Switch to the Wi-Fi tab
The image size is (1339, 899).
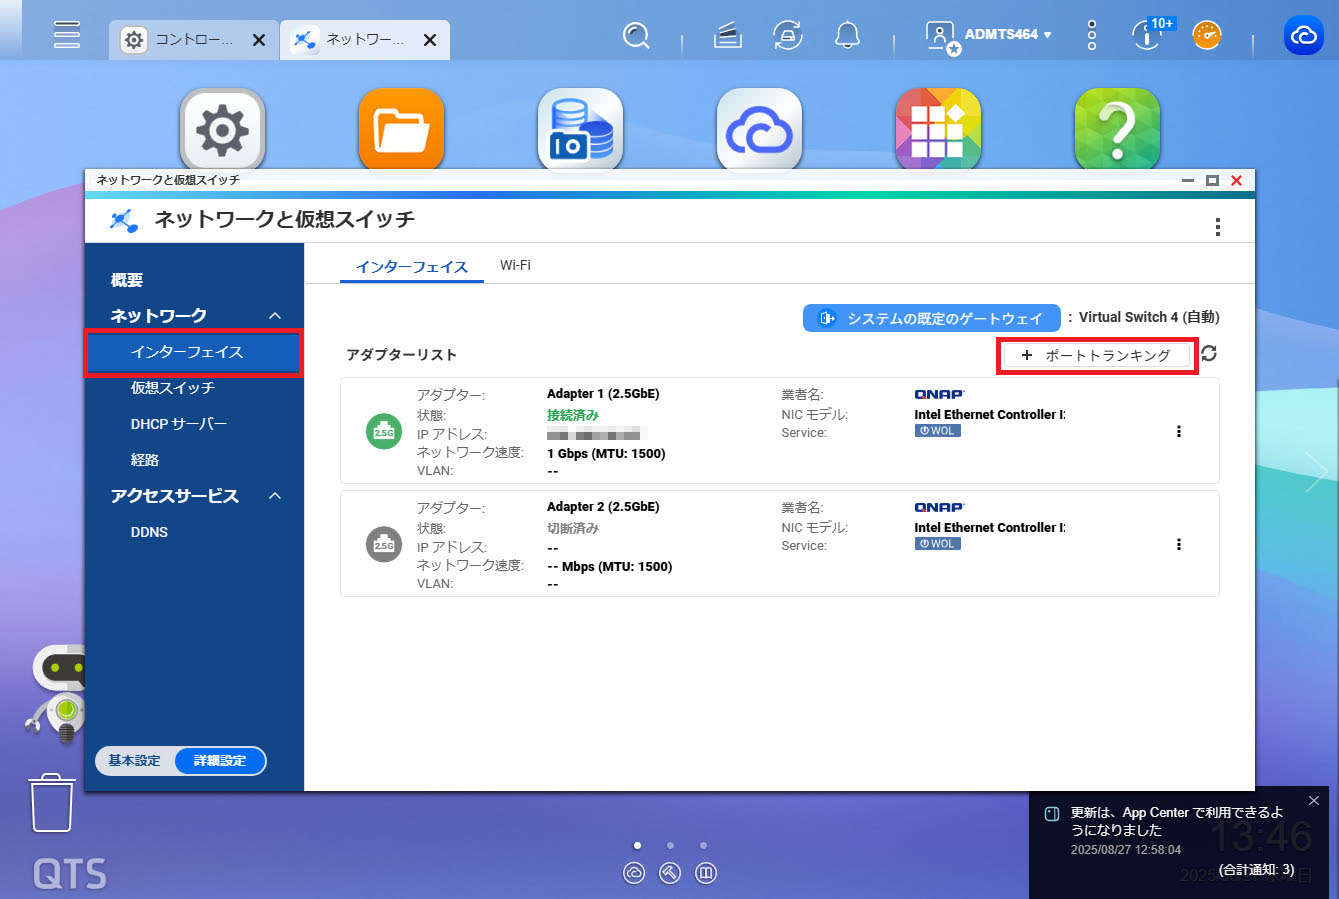(x=515, y=266)
